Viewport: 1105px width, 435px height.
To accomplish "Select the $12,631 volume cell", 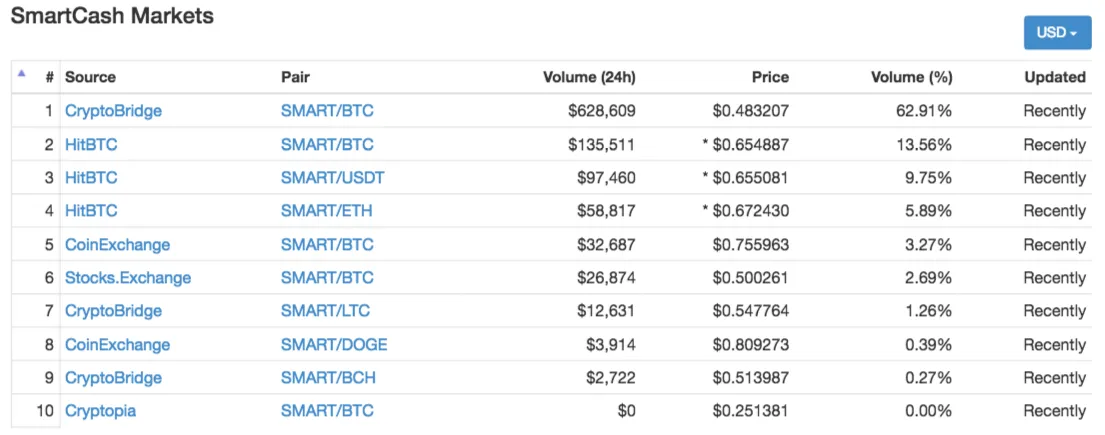I will (606, 311).
